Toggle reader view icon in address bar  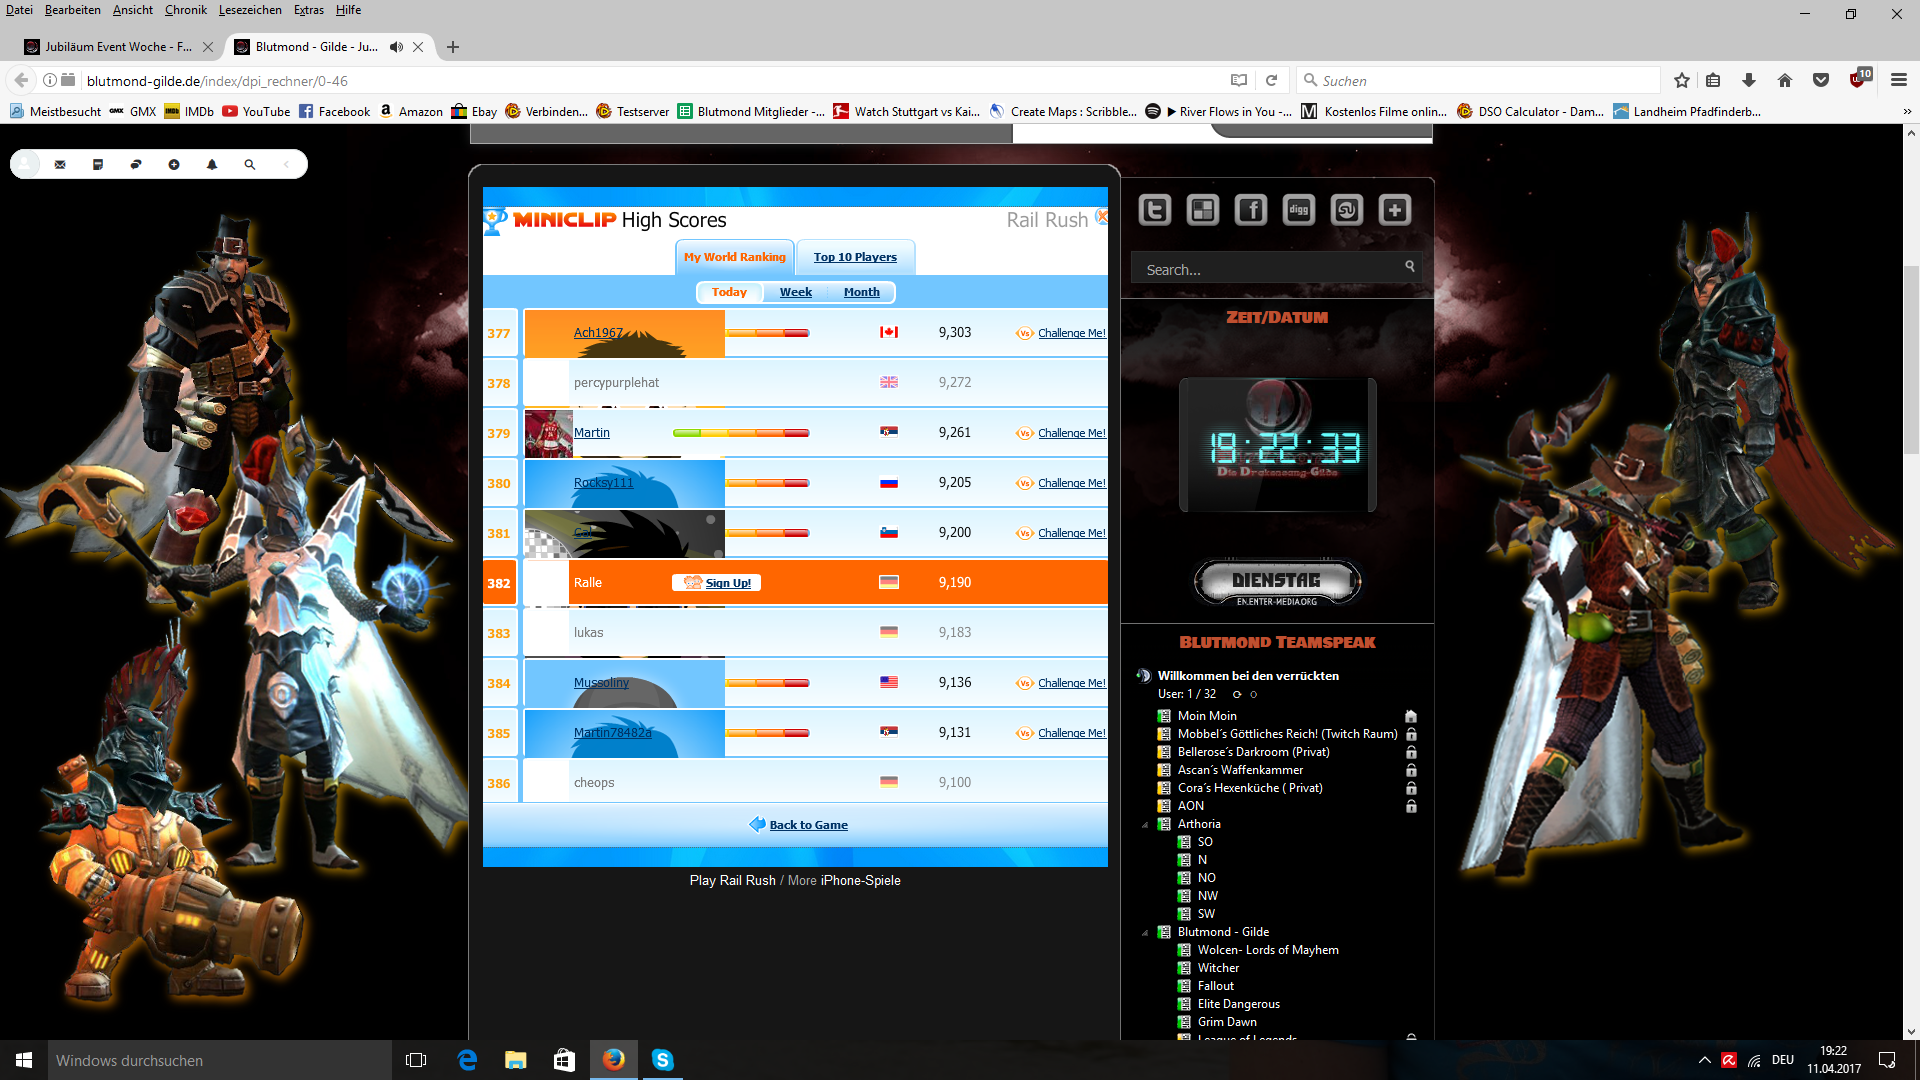coord(1239,81)
